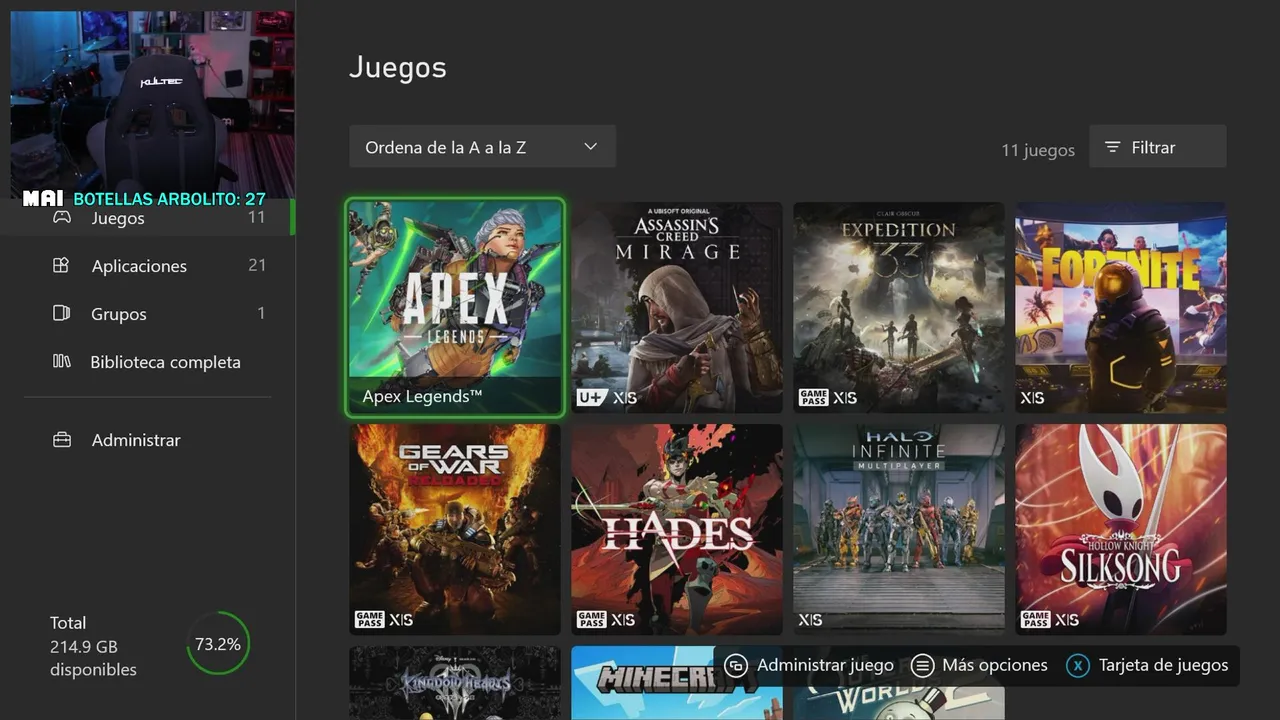Open the Administrar menu item
Screen dimensions: 1280x720
(x=147, y=439)
